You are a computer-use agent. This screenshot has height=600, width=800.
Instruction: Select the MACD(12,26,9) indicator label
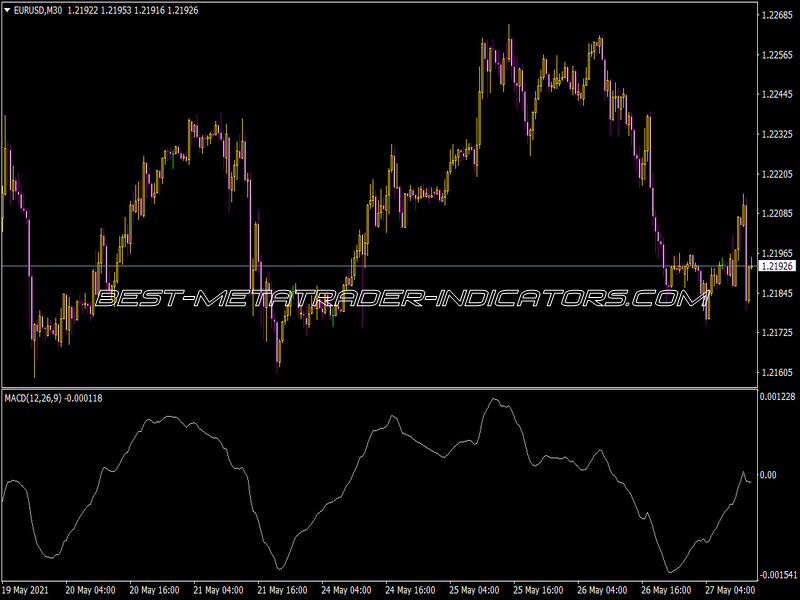coord(33,398)
